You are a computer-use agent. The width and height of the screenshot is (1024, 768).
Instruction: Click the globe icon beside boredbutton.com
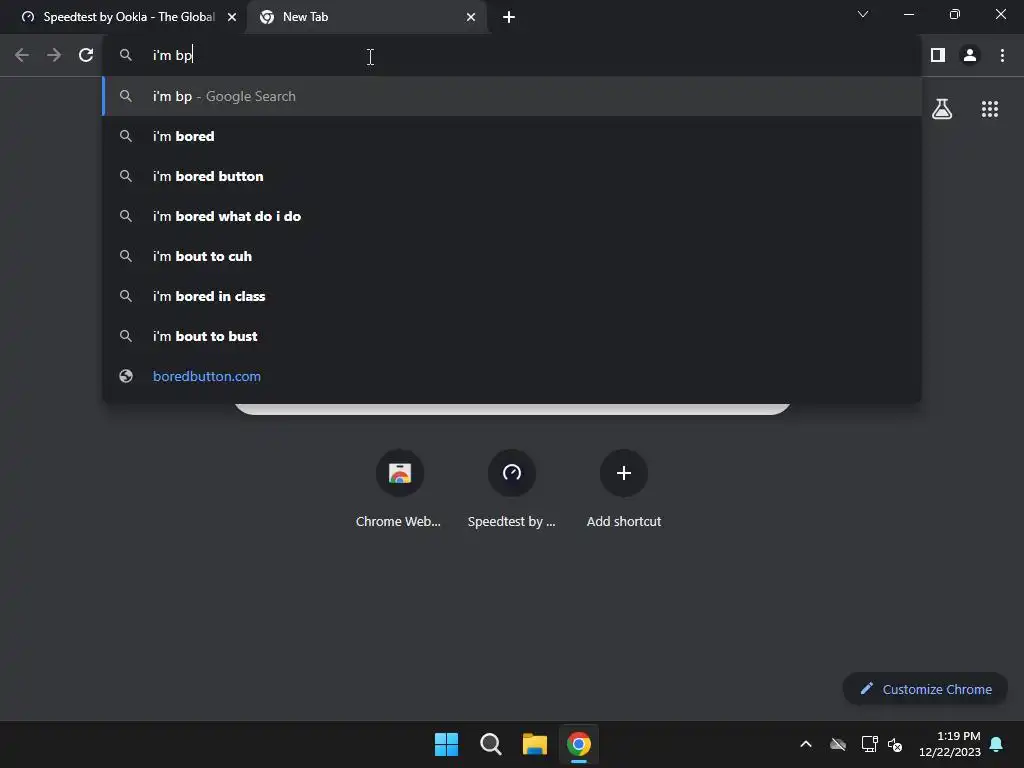click(126, 376)
